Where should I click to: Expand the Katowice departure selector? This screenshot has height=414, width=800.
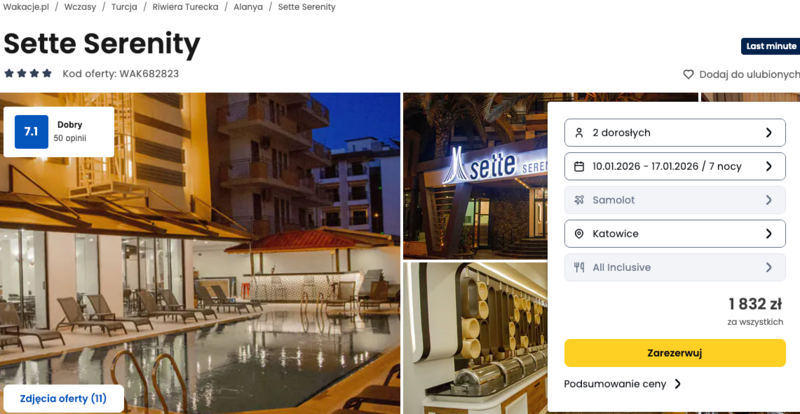coord(674,234)
